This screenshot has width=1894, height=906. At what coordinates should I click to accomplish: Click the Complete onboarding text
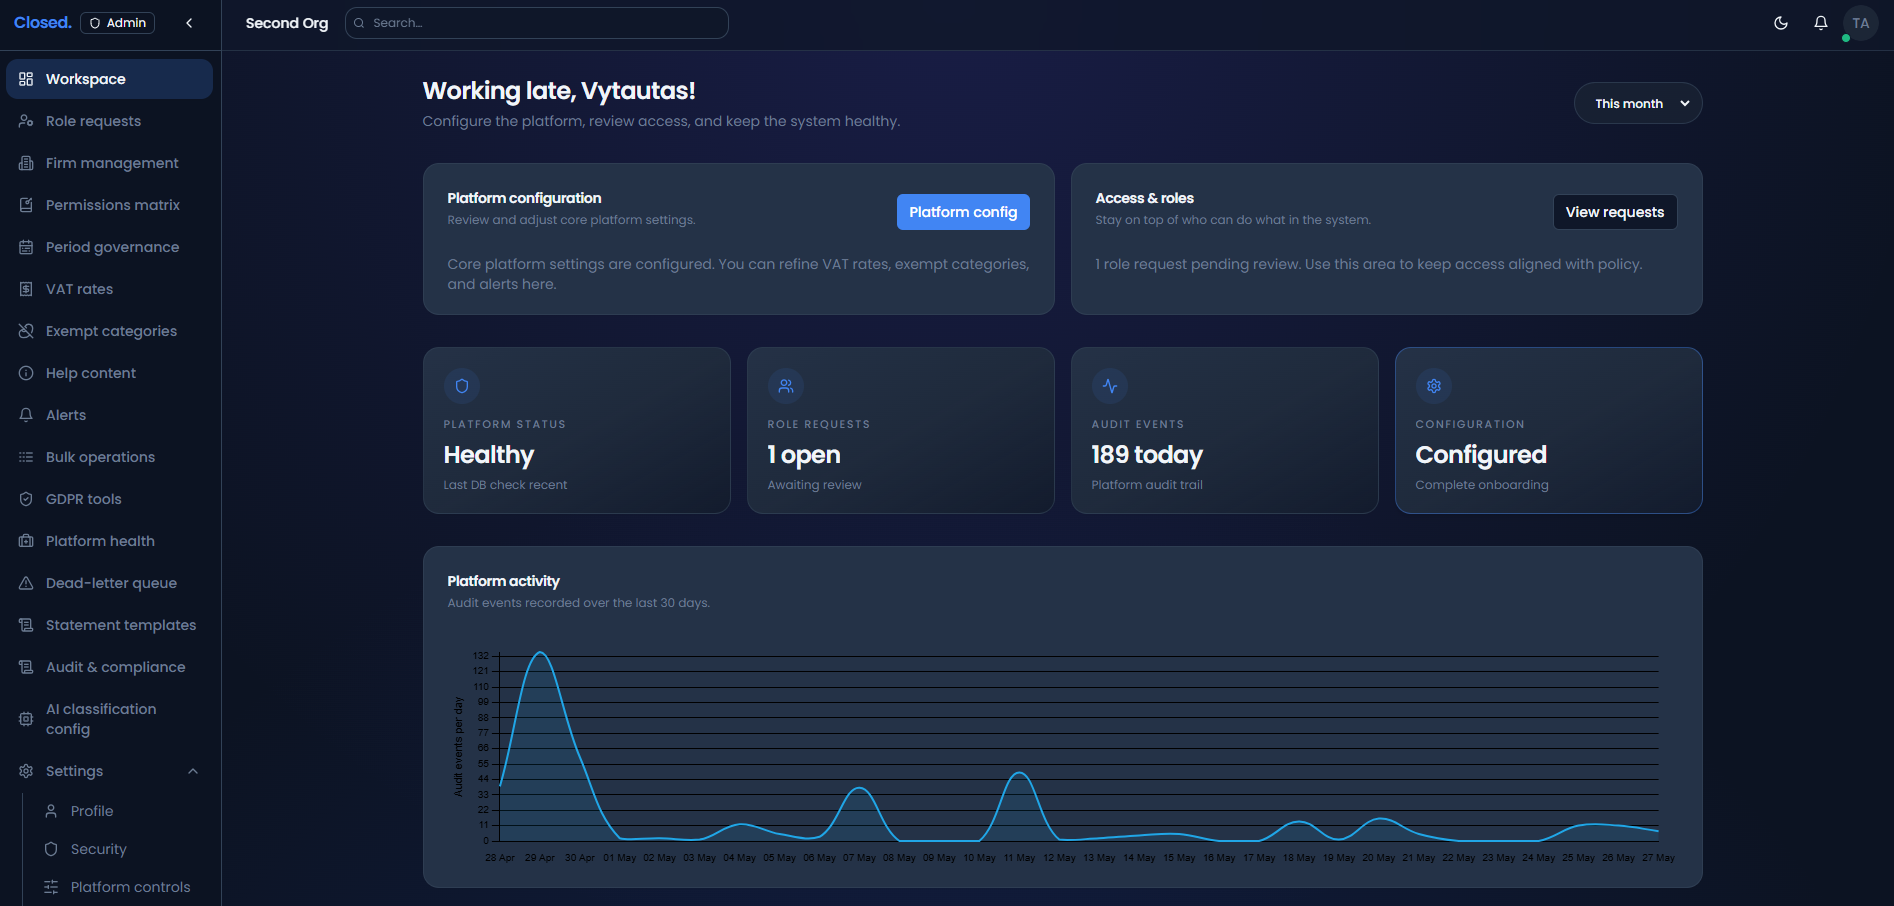coord(1482,485)
